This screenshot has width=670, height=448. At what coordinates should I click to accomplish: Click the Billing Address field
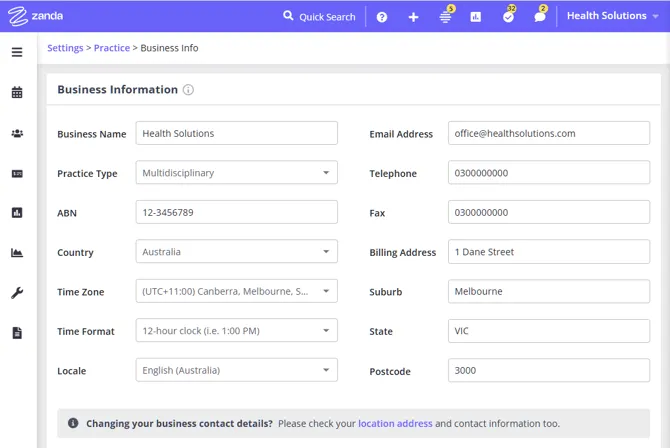549,251
